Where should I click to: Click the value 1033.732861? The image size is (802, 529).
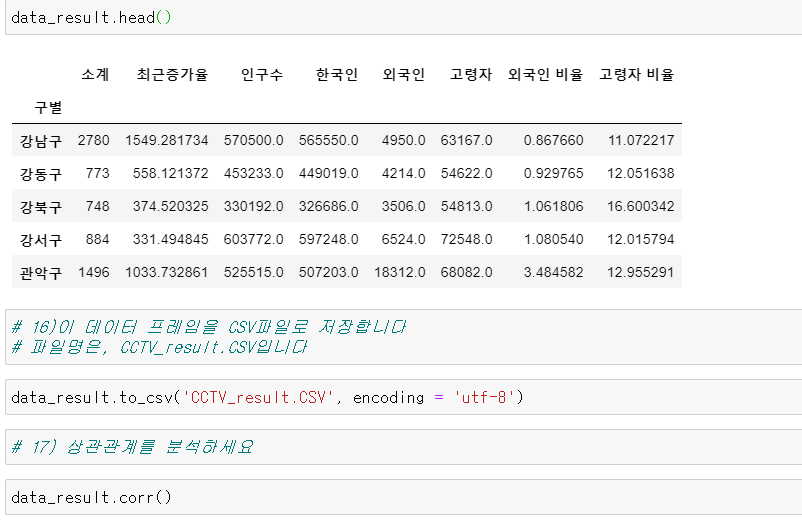click(167, 272)
